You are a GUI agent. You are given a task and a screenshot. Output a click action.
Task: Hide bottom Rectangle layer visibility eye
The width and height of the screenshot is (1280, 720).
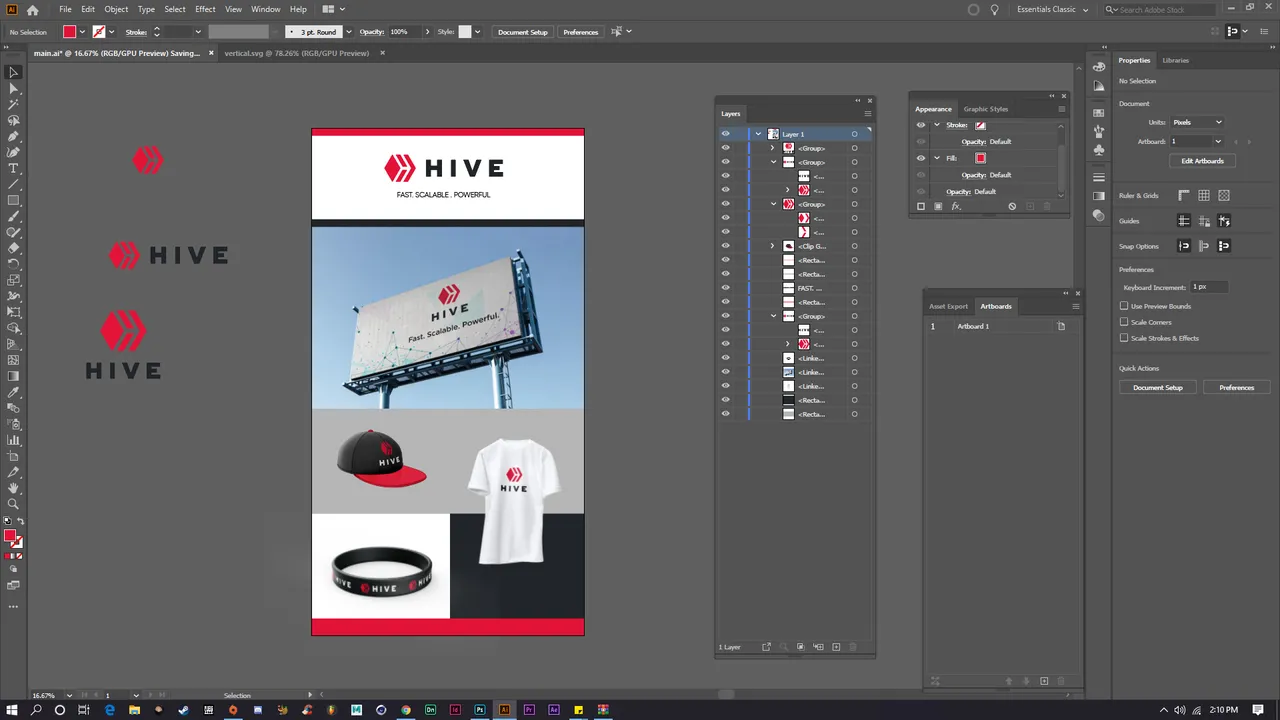click(x=726, y=414)
